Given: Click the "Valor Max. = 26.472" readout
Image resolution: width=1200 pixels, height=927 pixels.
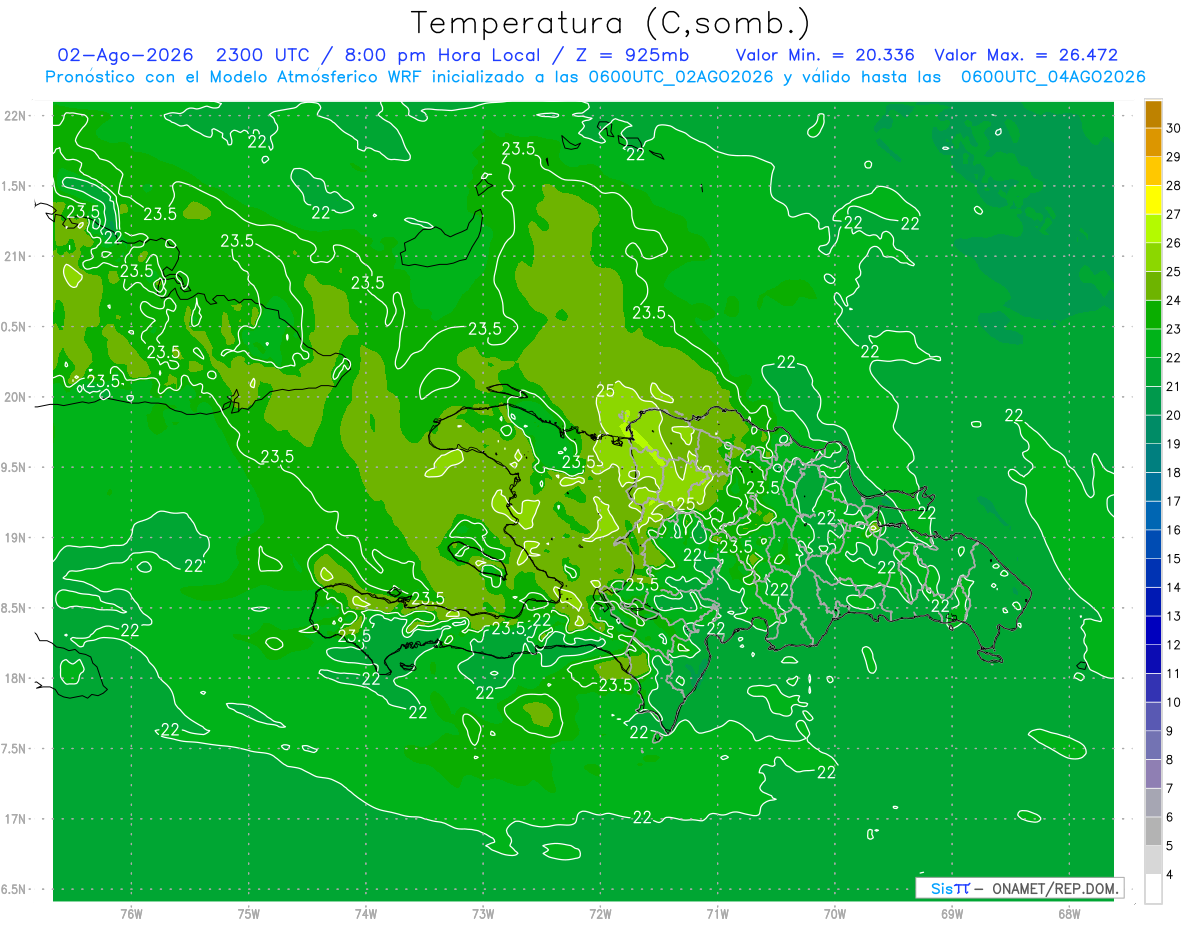Looking at the screenshot, I should click(1026, 55).
